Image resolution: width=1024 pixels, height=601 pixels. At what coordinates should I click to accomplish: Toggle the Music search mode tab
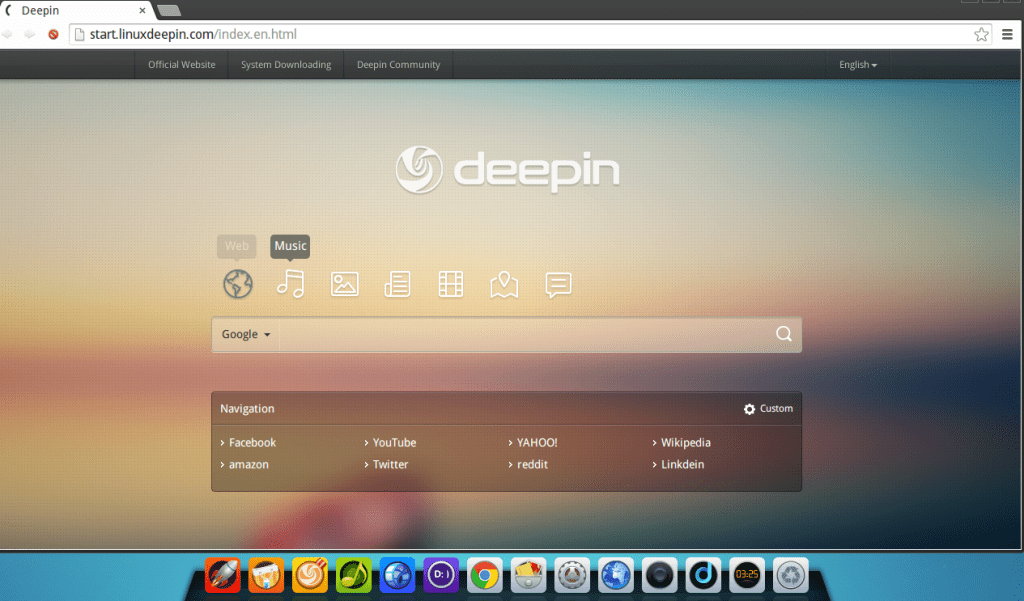click(x=289, y=246)
